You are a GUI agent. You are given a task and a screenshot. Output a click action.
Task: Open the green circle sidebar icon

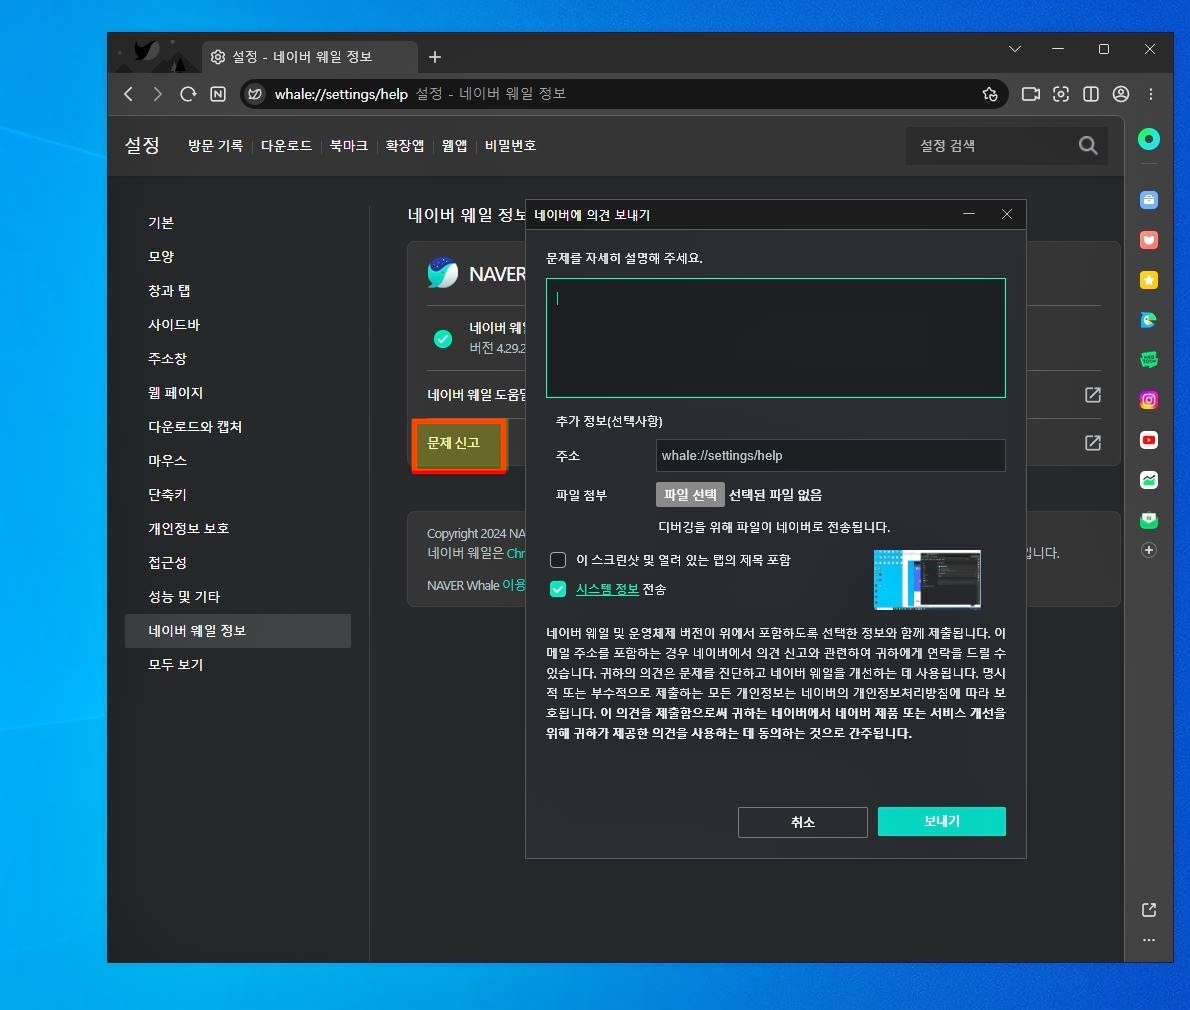pyautogui.click(x=1149, y=139)
